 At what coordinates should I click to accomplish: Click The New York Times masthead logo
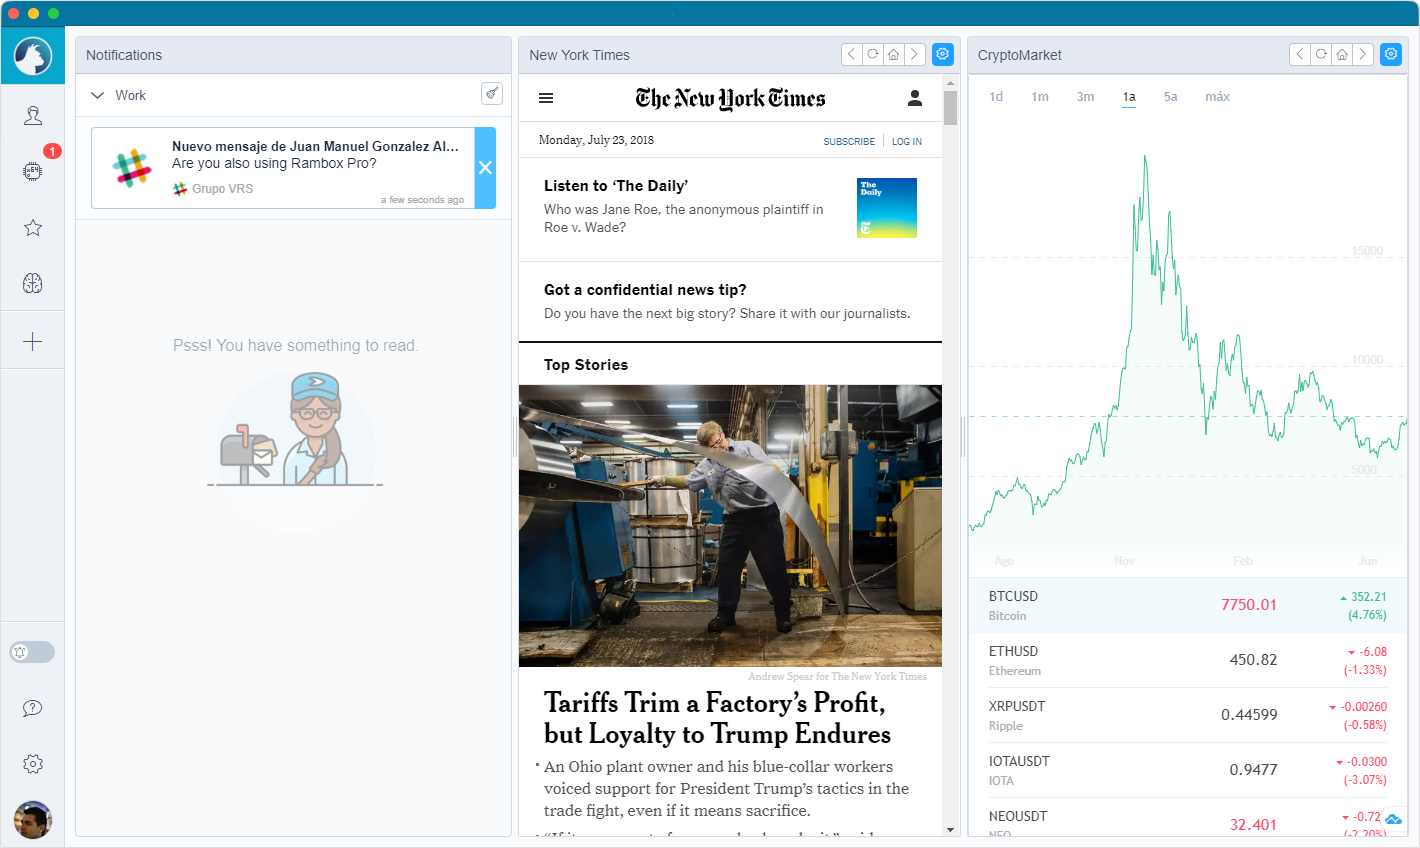730,98
